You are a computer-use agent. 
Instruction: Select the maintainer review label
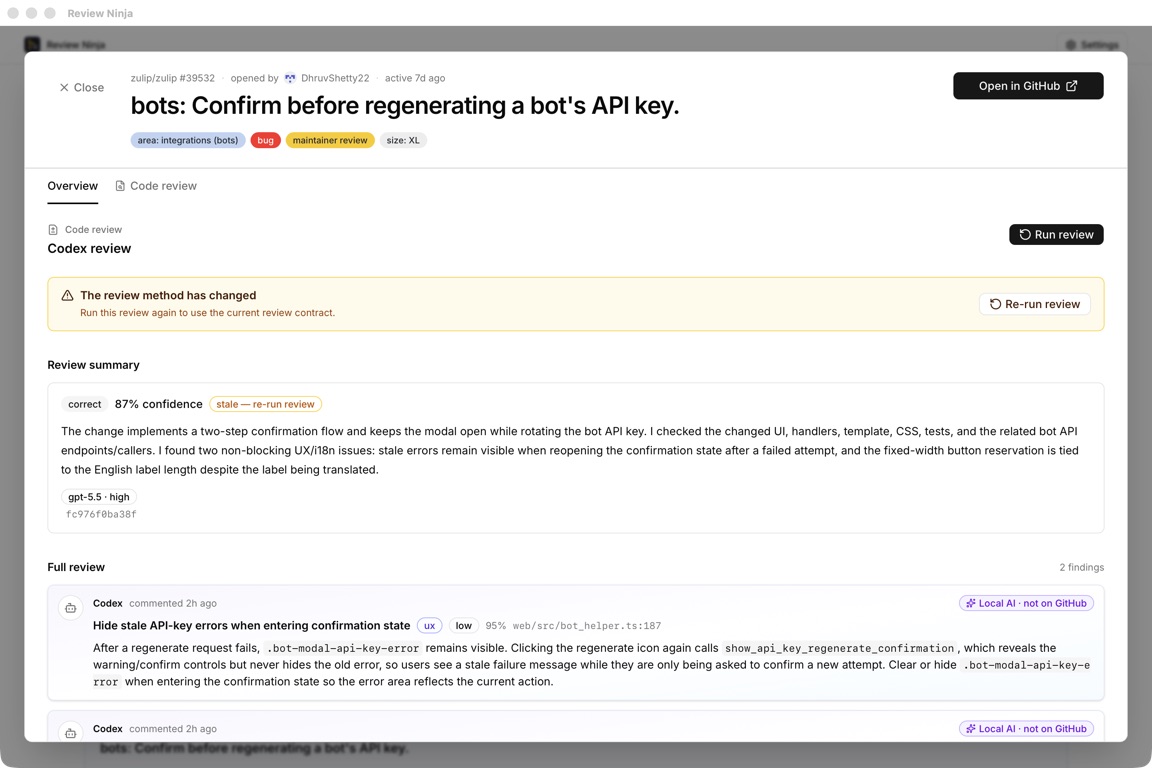pyautogui.click(x=330, y=140)
